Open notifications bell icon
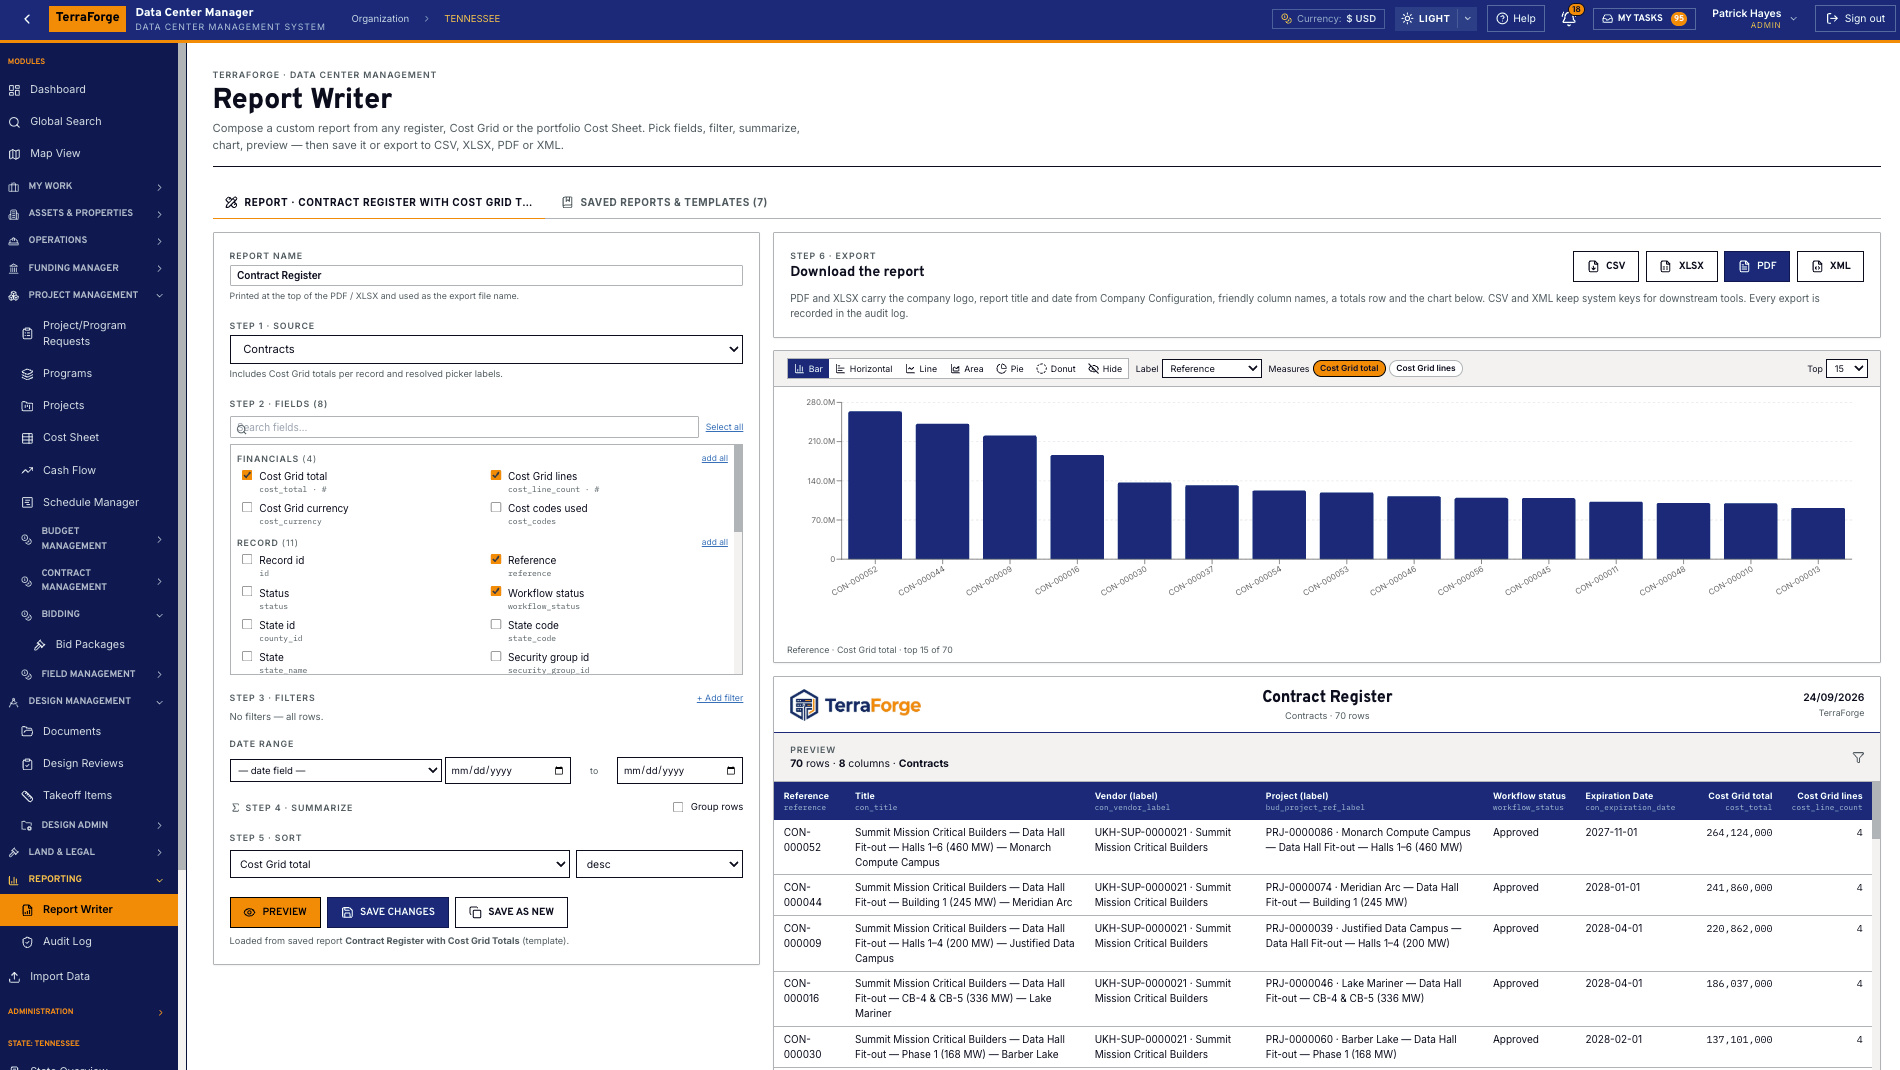This screenshot has height=1070, width=1900. click(1568, 18)
